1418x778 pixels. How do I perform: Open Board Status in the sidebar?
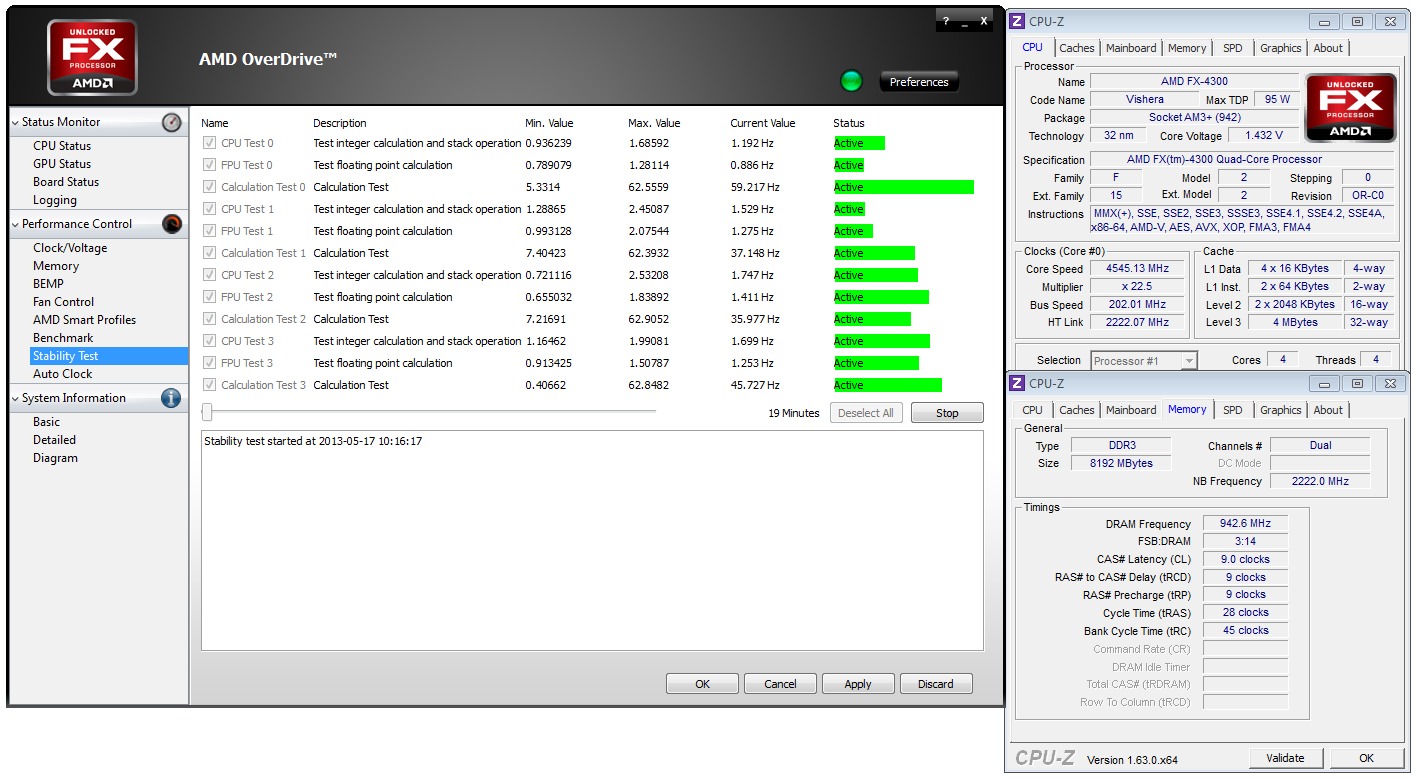coord(66,182)
